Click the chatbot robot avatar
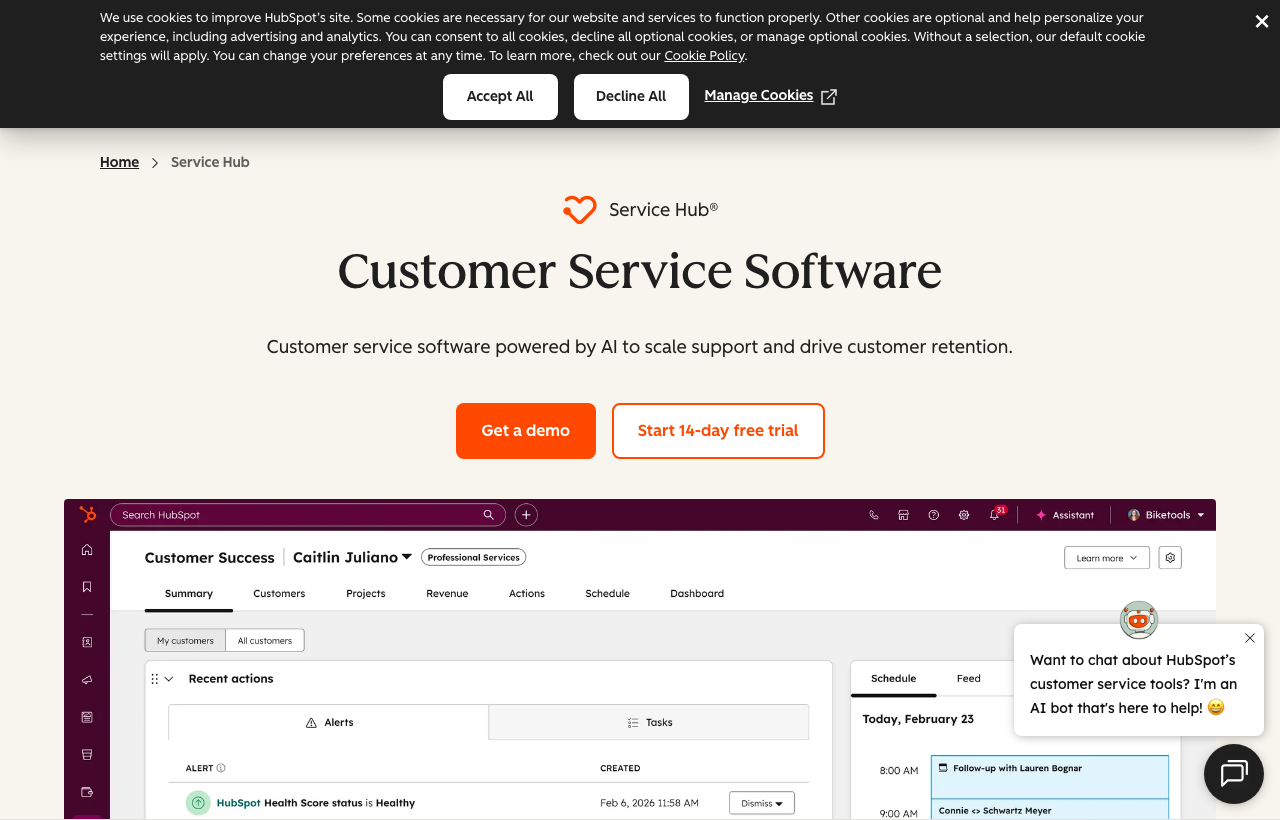This screenshot has height=820, width=1280. click(1139, 620)
